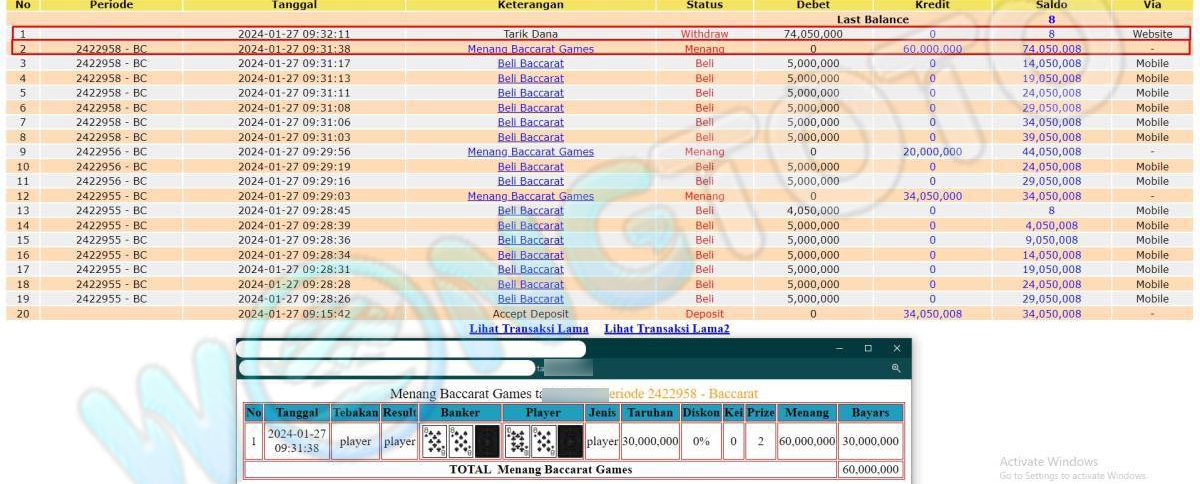
Task: Maximize the Baccarat result popup window
Action: click(x=867, y=348)
